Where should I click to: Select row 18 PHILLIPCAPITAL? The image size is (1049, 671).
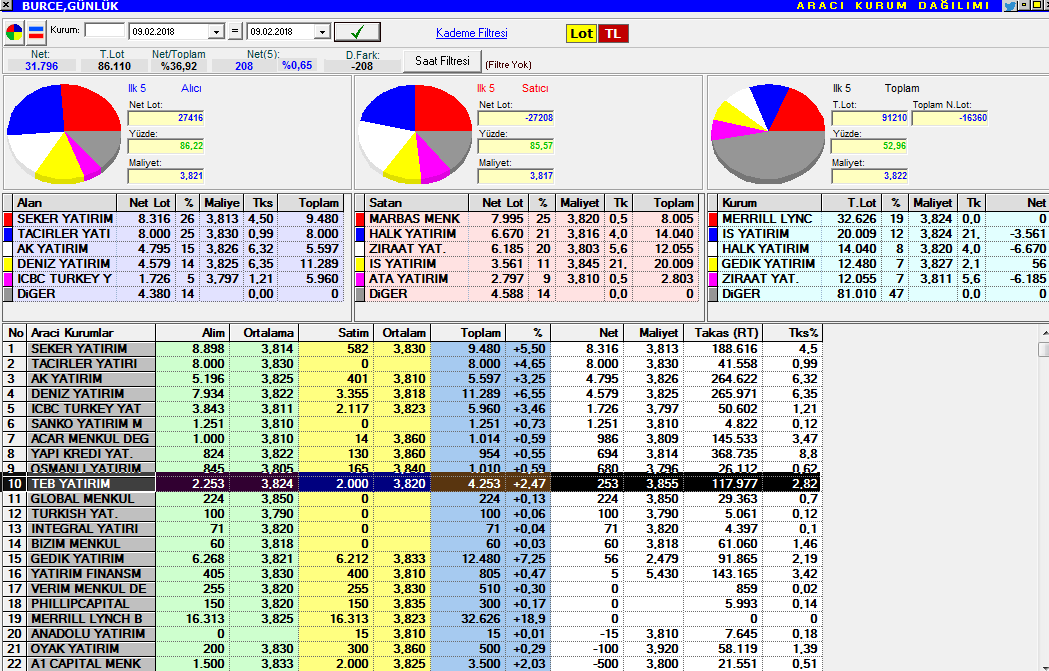(x=412, y=603)
